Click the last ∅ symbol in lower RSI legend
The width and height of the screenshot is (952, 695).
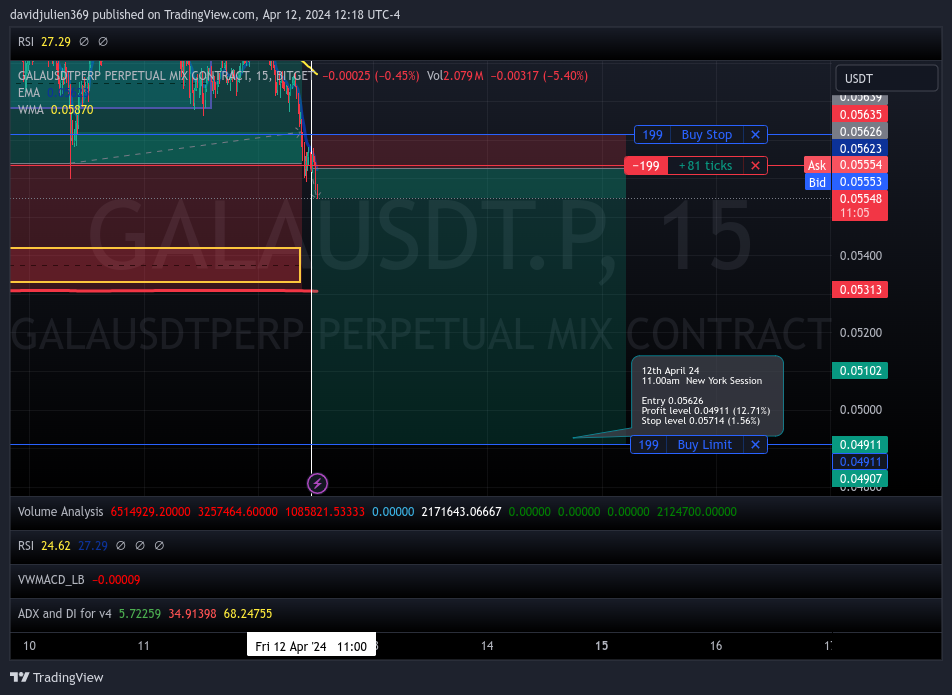pyautogui.click(x=159, y=546)
